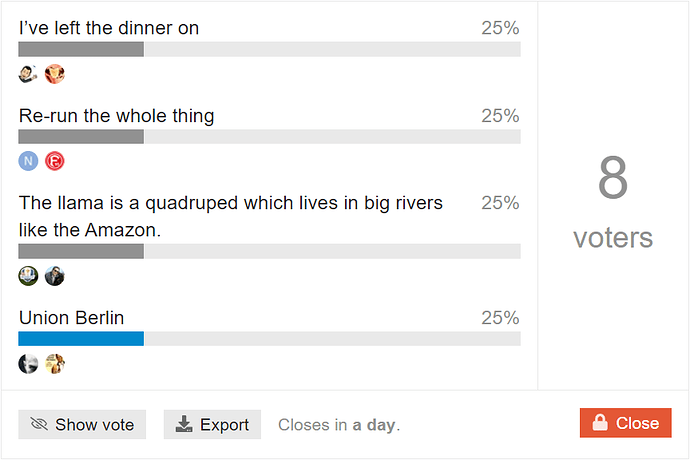Select the llama quadruped option text
690x460 pixels.
coord(231,216)
